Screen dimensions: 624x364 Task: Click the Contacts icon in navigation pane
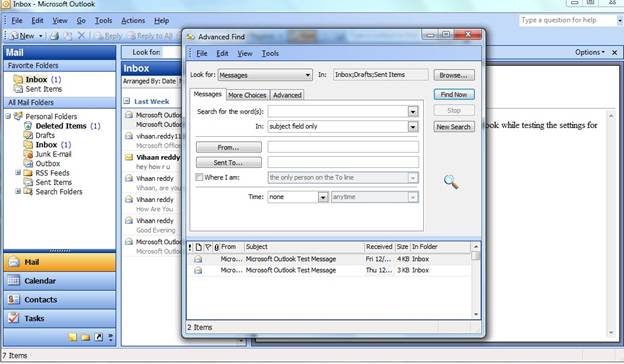[x=14, y=299]
